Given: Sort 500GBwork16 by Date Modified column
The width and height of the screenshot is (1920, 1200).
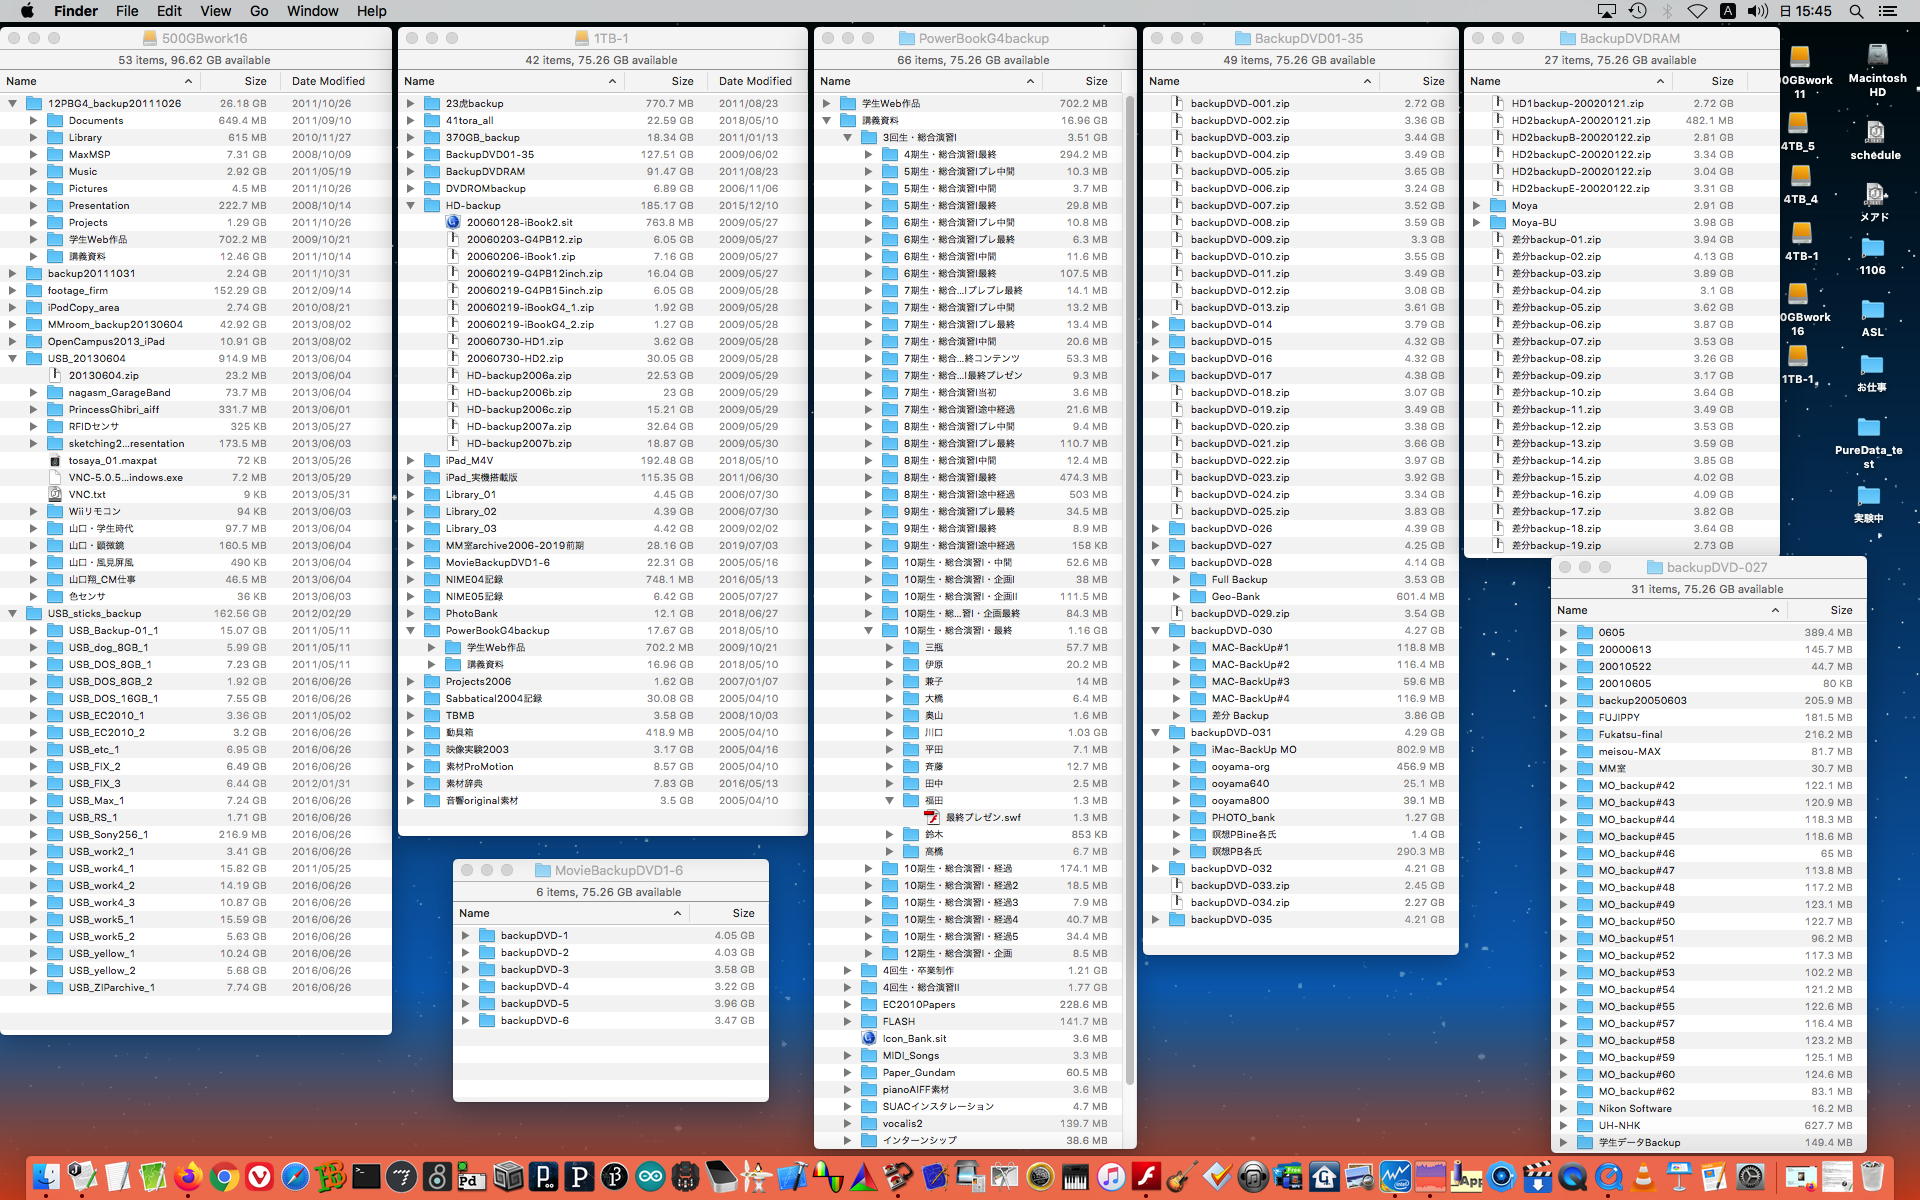Looking at the screenshot, I should pos(328,81).
